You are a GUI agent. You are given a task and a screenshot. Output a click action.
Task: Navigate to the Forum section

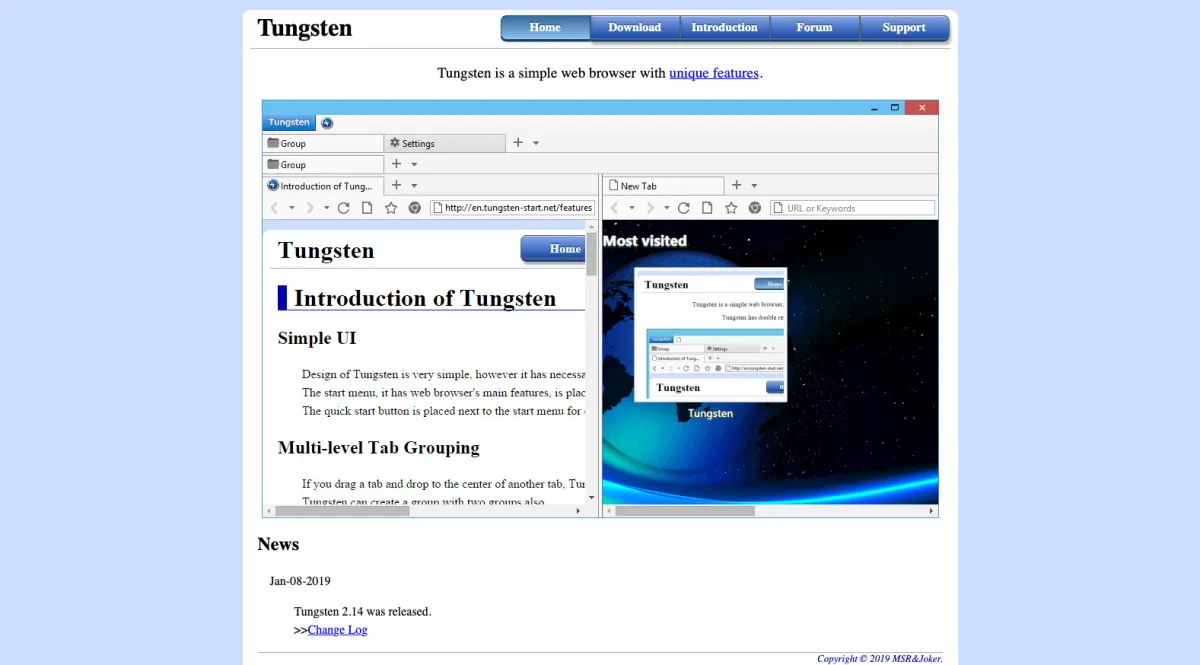[x=814, y=28]
